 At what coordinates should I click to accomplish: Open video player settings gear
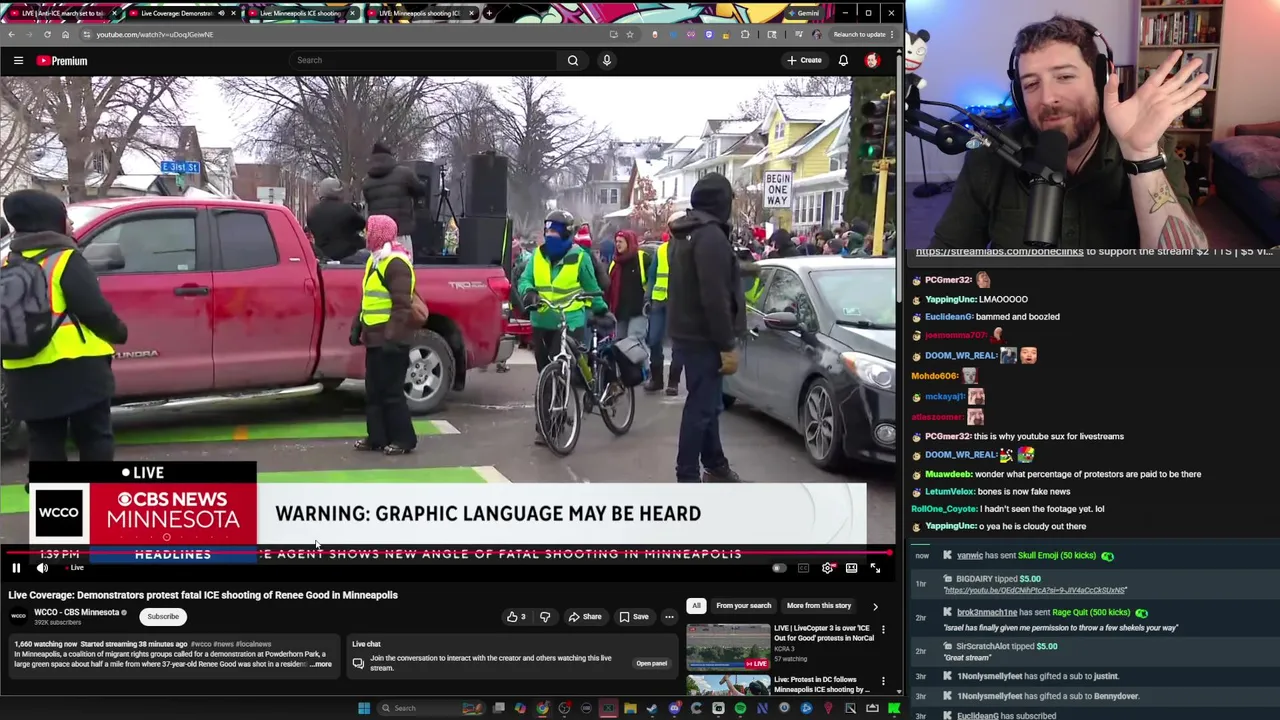click(x=827, y=568)
